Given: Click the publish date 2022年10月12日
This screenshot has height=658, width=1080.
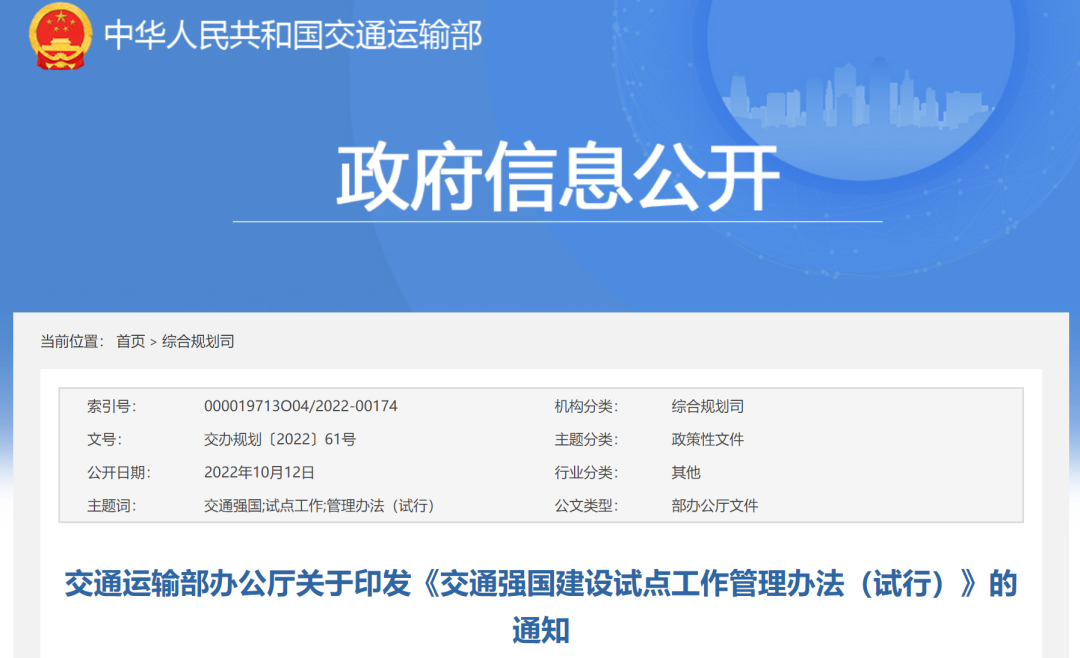Looking at the screenshot, I should [x=259, y=472].
